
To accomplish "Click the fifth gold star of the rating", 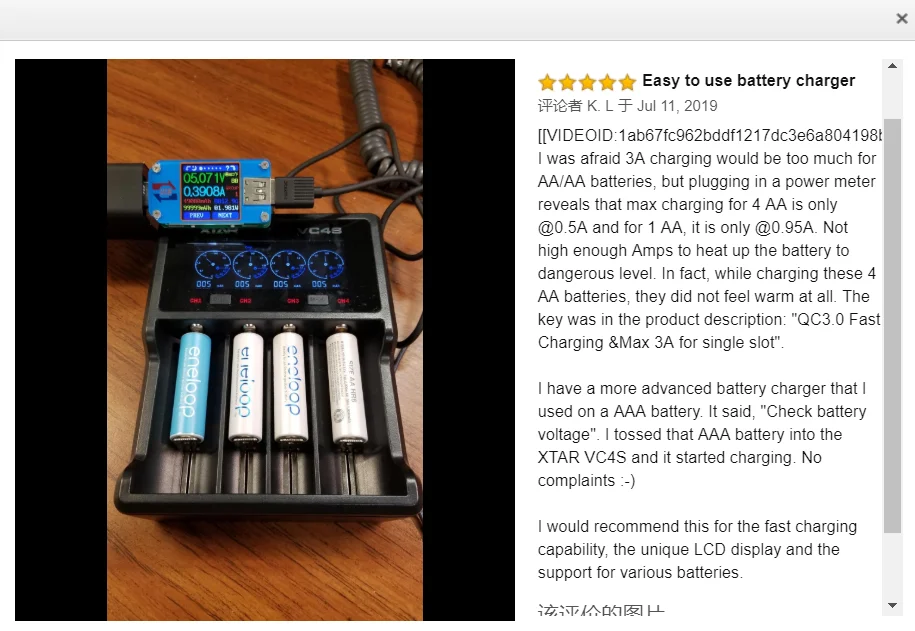I will (x=627, y=82).
